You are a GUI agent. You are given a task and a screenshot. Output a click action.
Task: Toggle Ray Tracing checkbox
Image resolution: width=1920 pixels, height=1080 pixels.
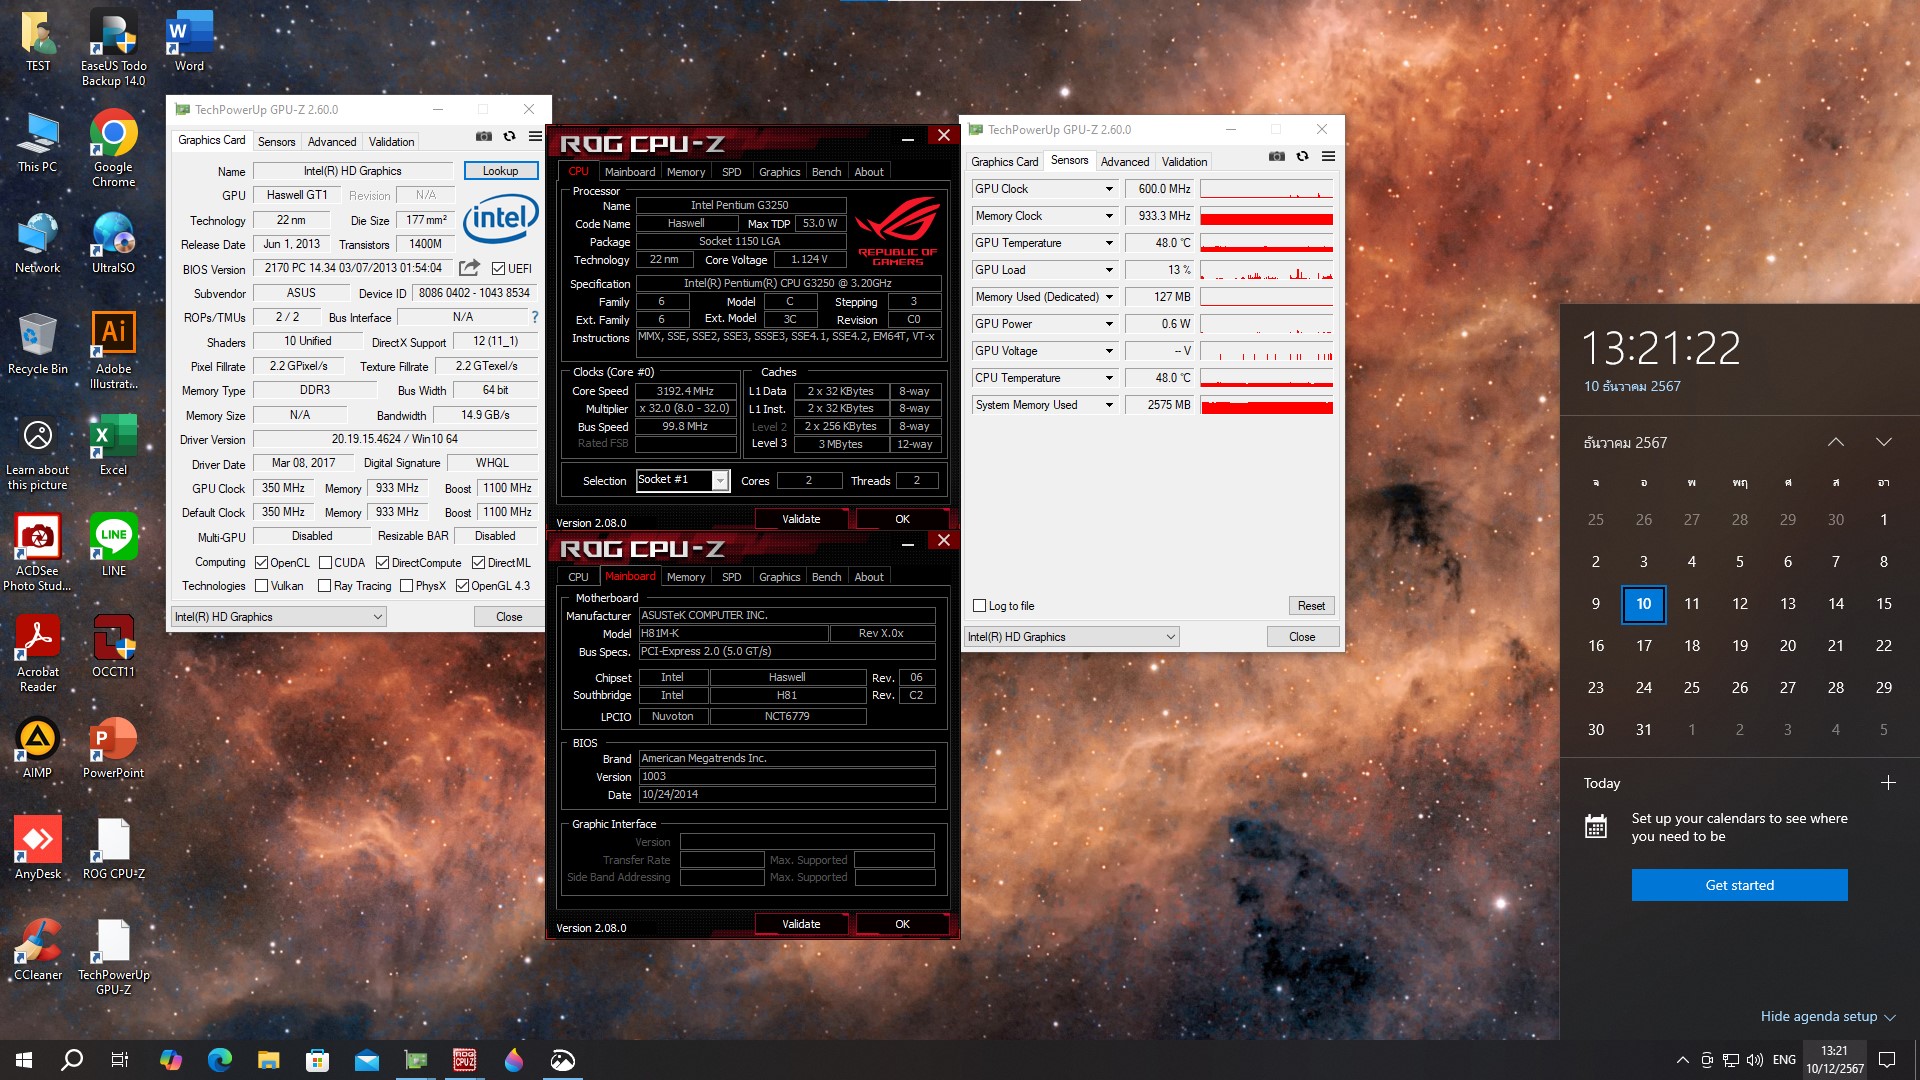pyautogui.click(x=324, y=586)
